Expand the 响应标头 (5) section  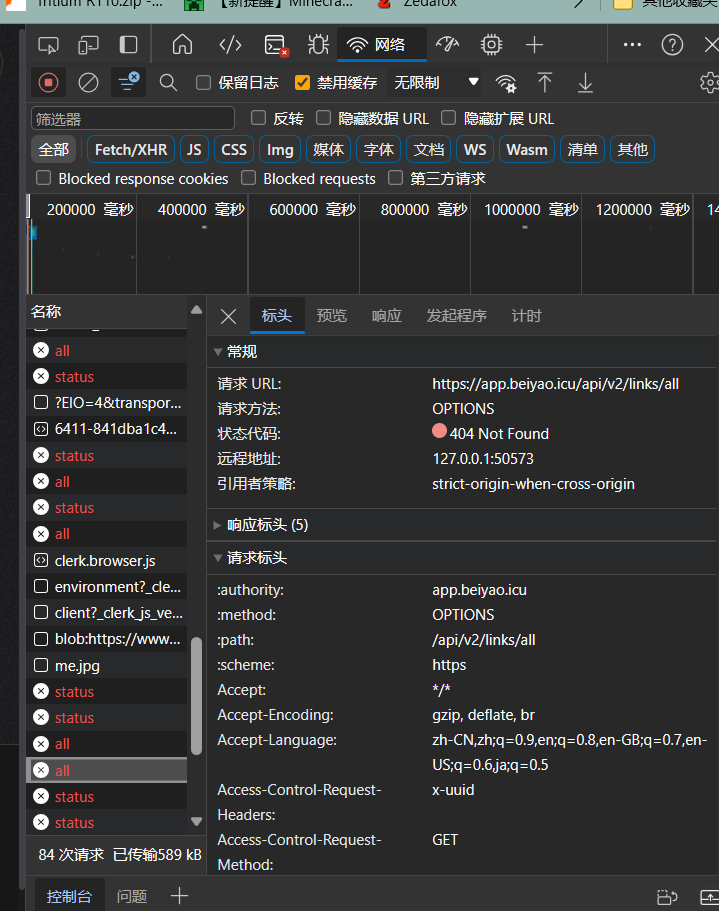[x=218, y=525]
